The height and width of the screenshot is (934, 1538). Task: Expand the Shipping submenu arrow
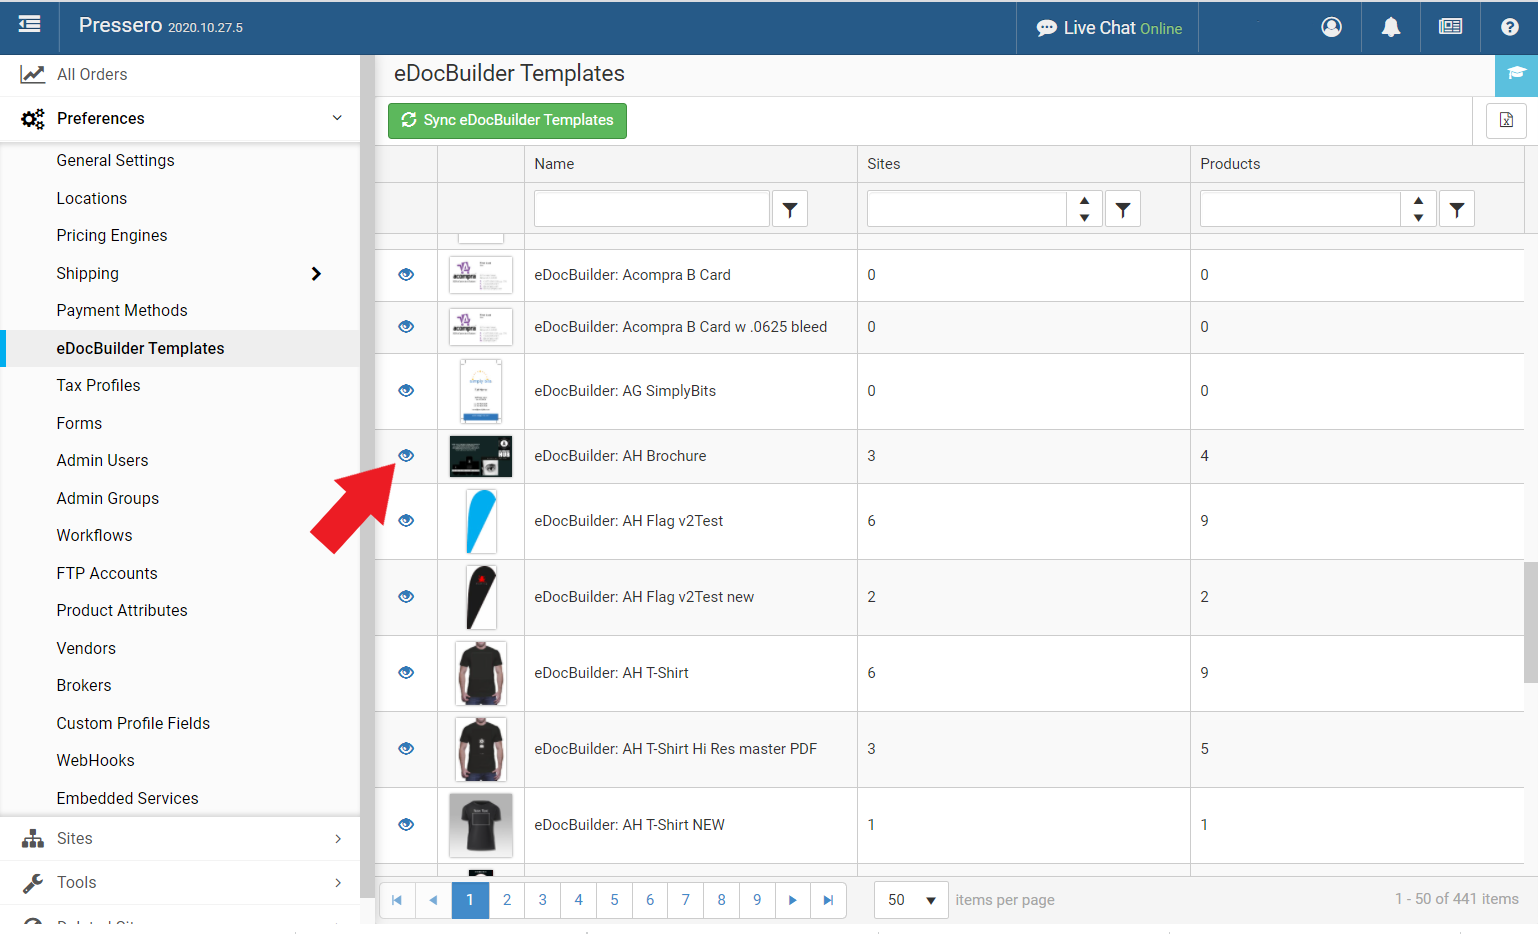(x=316, y=273)
